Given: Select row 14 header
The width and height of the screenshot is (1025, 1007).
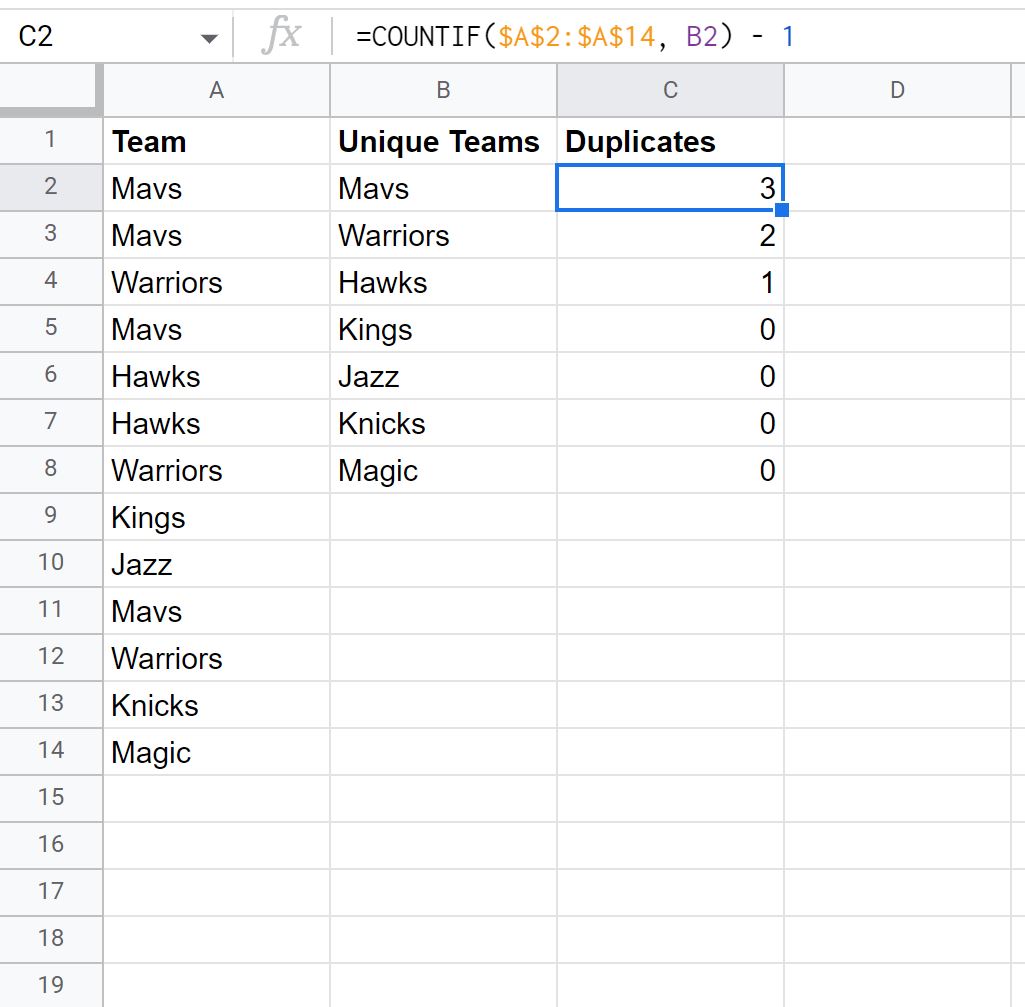Looking at the screenshot, I should click(51, 751).
